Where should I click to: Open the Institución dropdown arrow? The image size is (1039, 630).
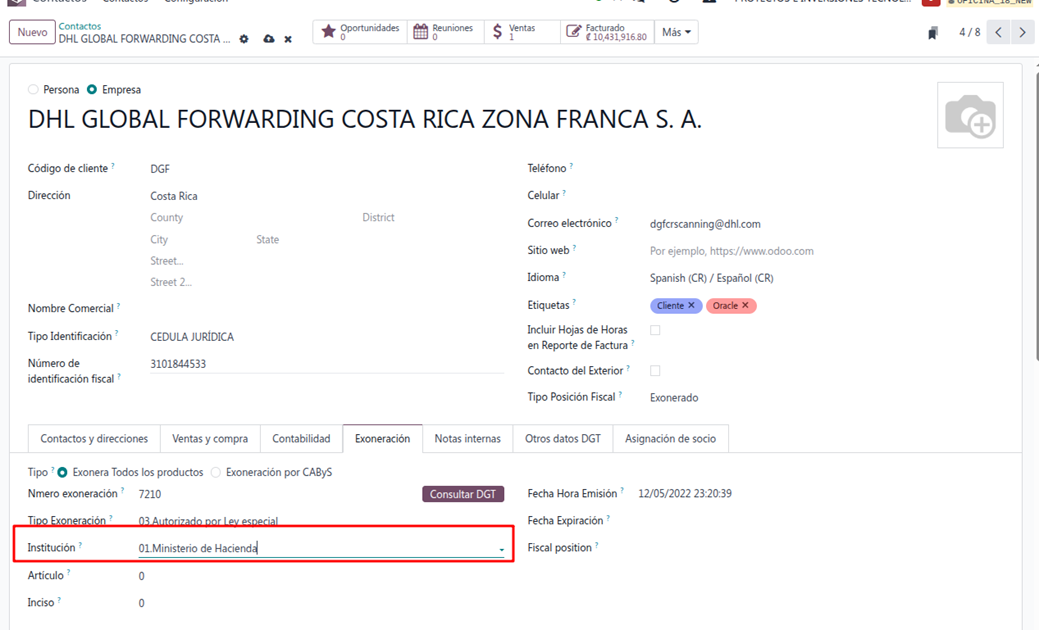tap(501, 549)
